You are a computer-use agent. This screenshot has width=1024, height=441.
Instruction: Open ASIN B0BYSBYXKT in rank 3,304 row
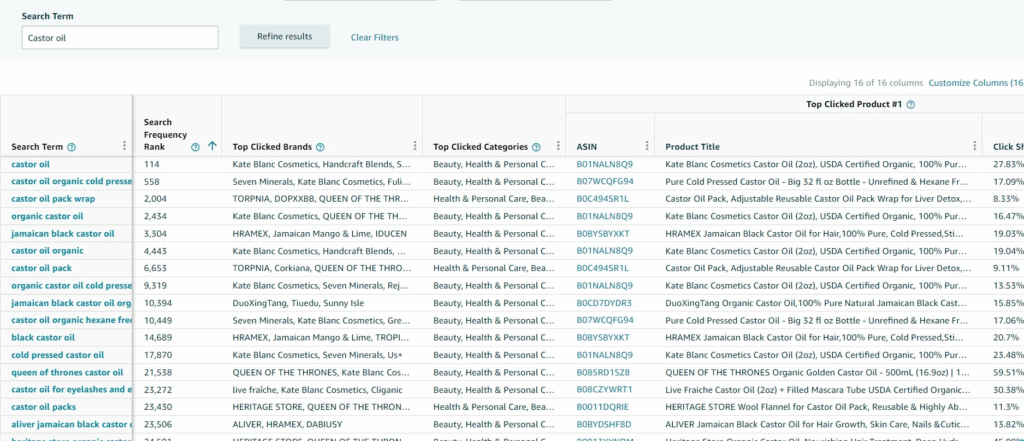click(603, 233)
